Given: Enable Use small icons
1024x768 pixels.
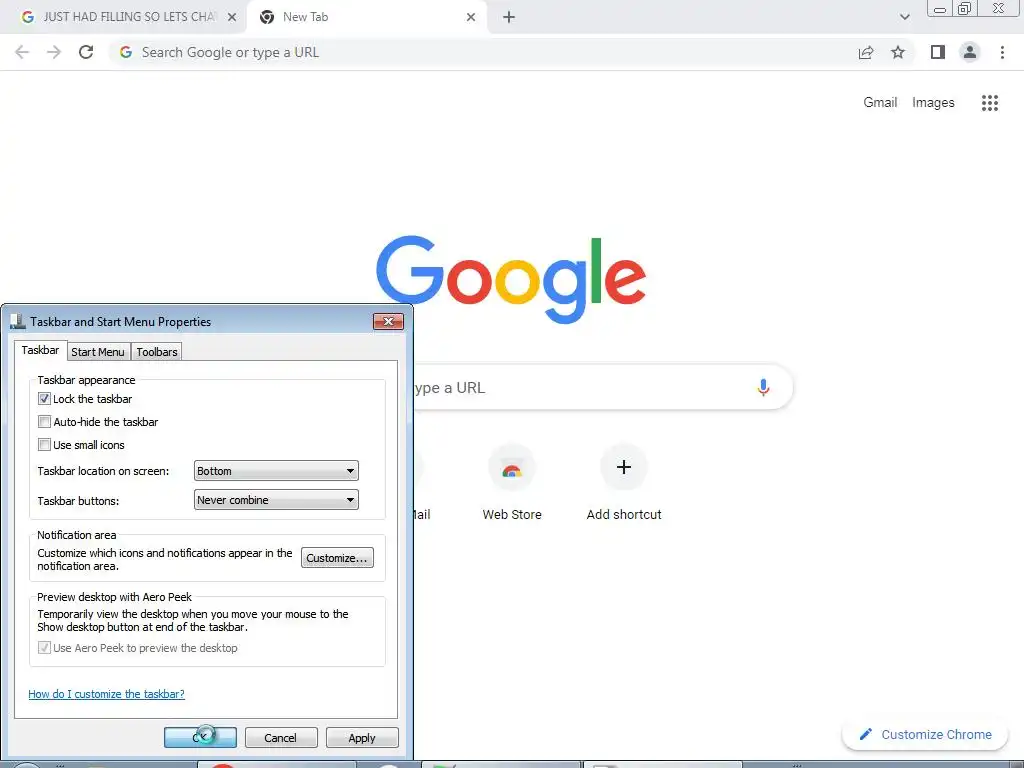Looking at the screenshot, I should pyautogui.click(x=44, y=445).
